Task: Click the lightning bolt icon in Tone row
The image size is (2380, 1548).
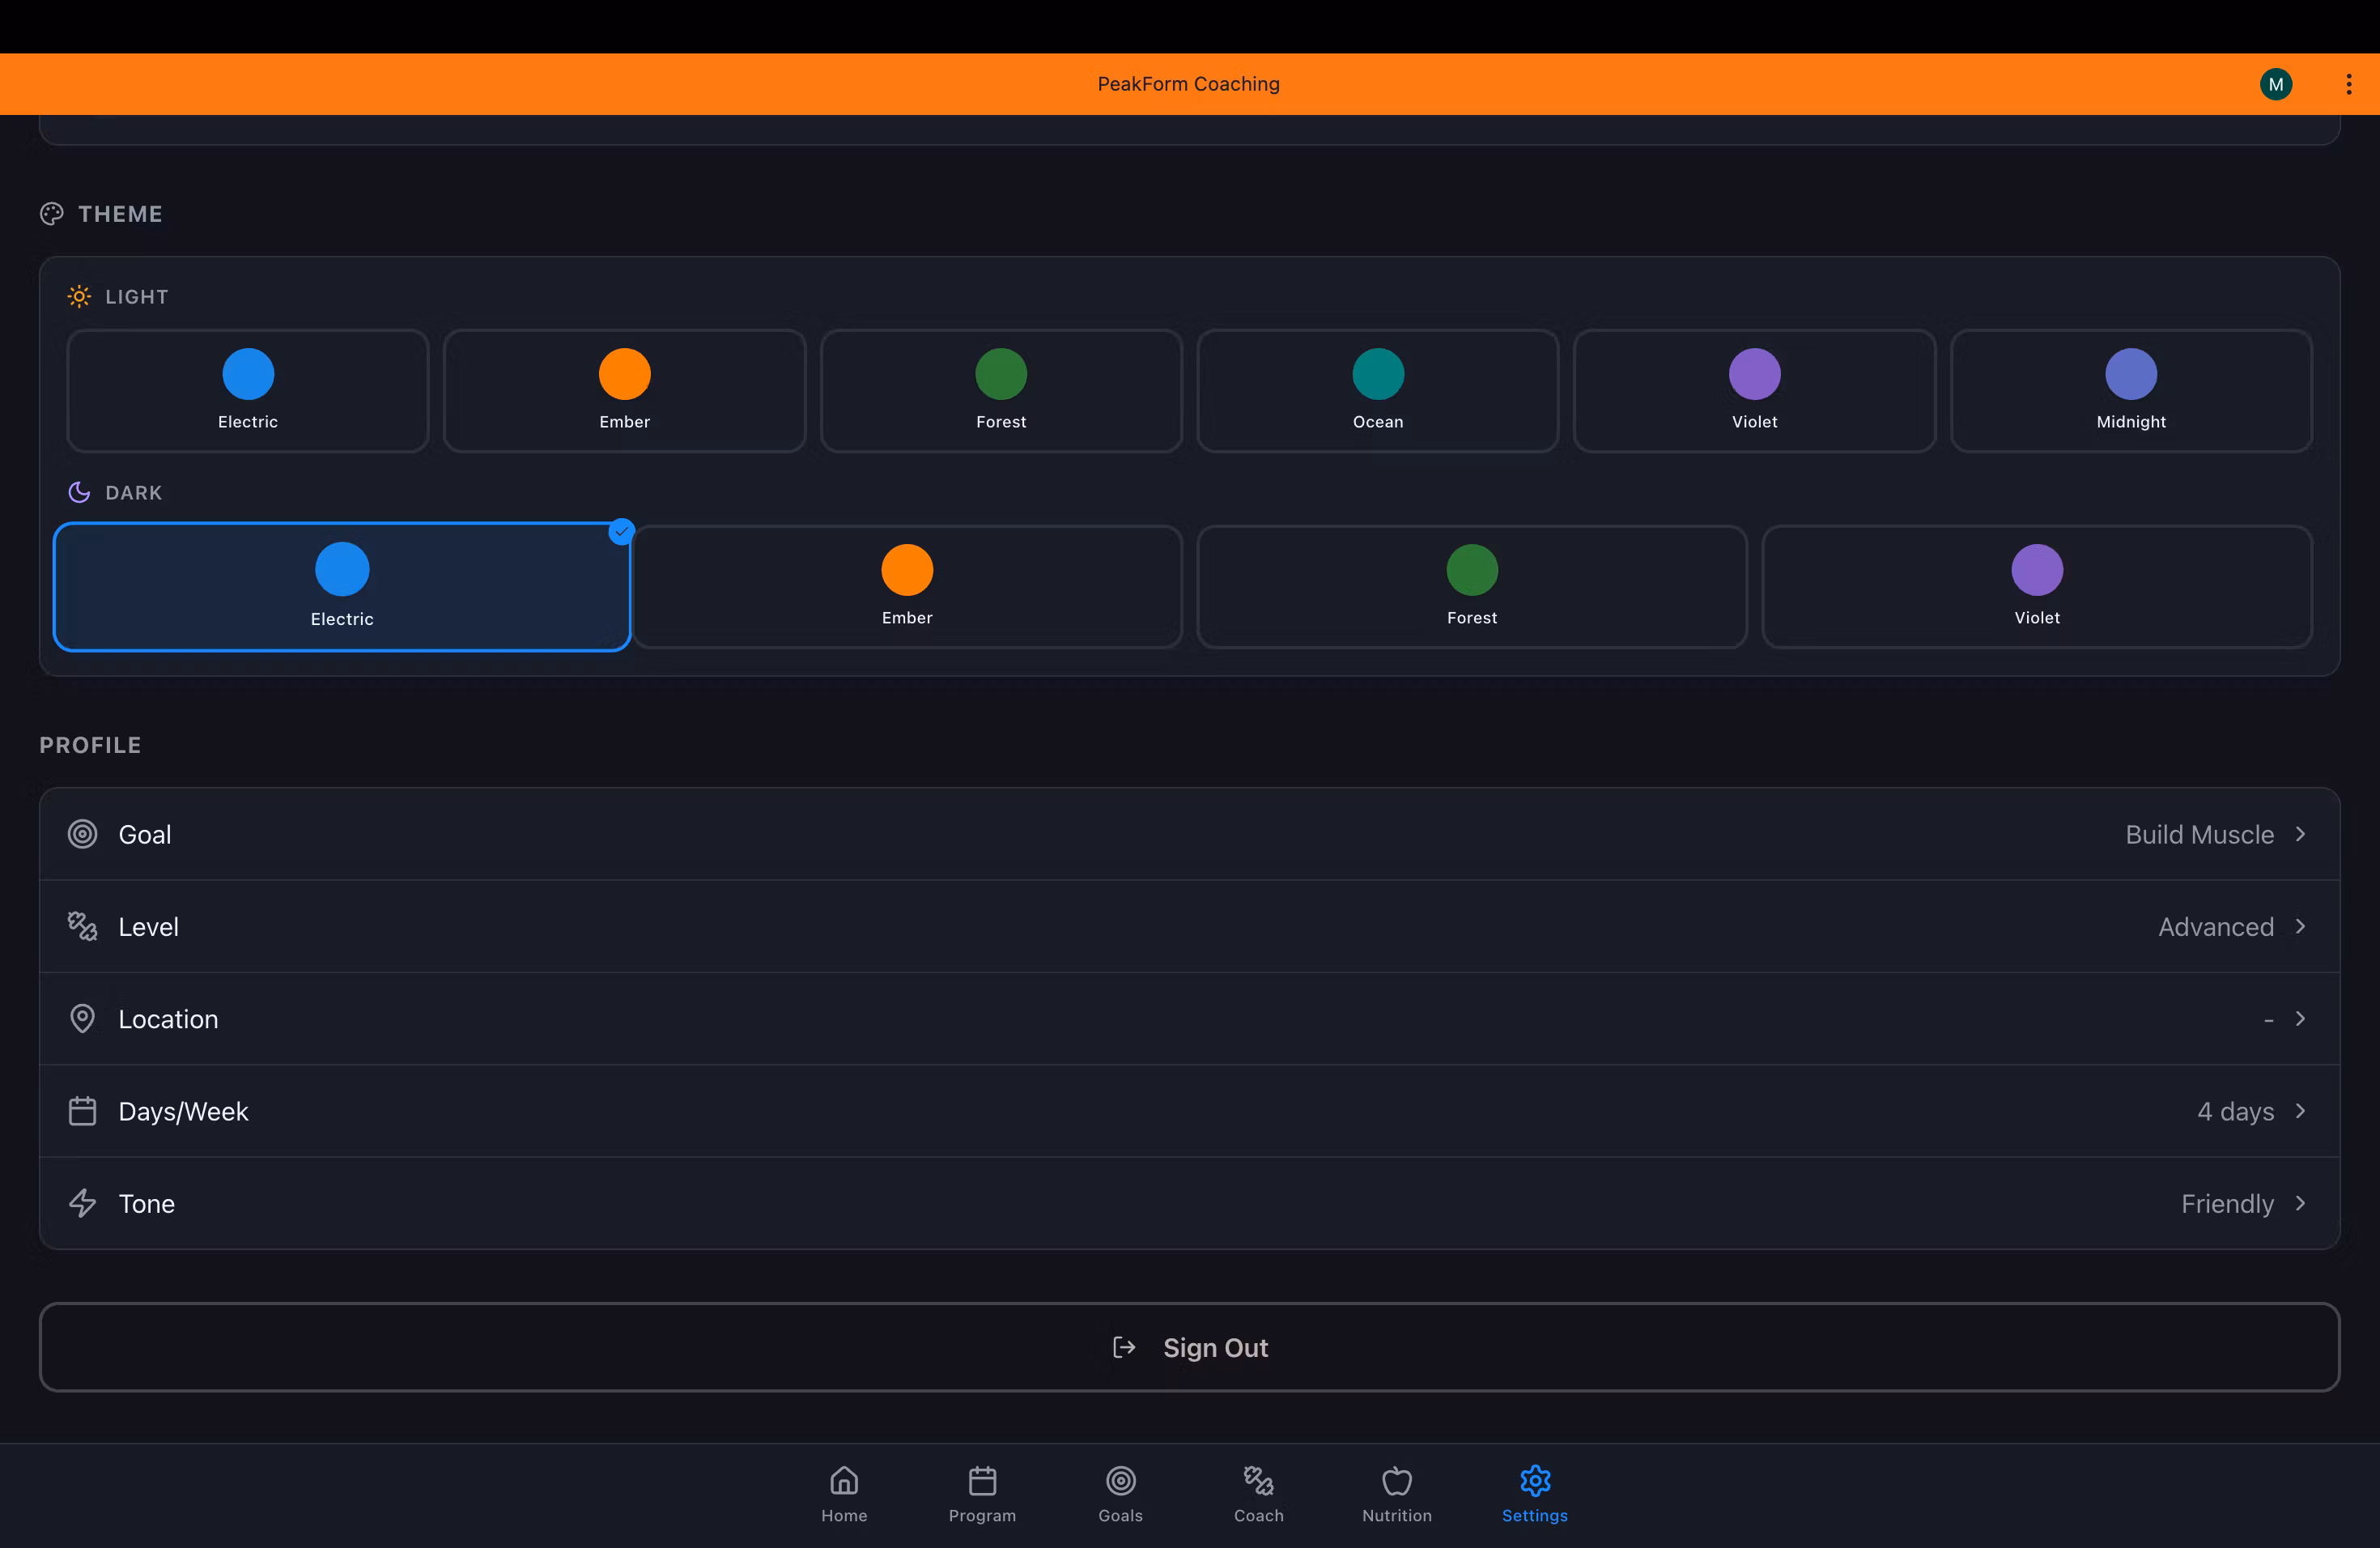Action: coord(82,1203)
